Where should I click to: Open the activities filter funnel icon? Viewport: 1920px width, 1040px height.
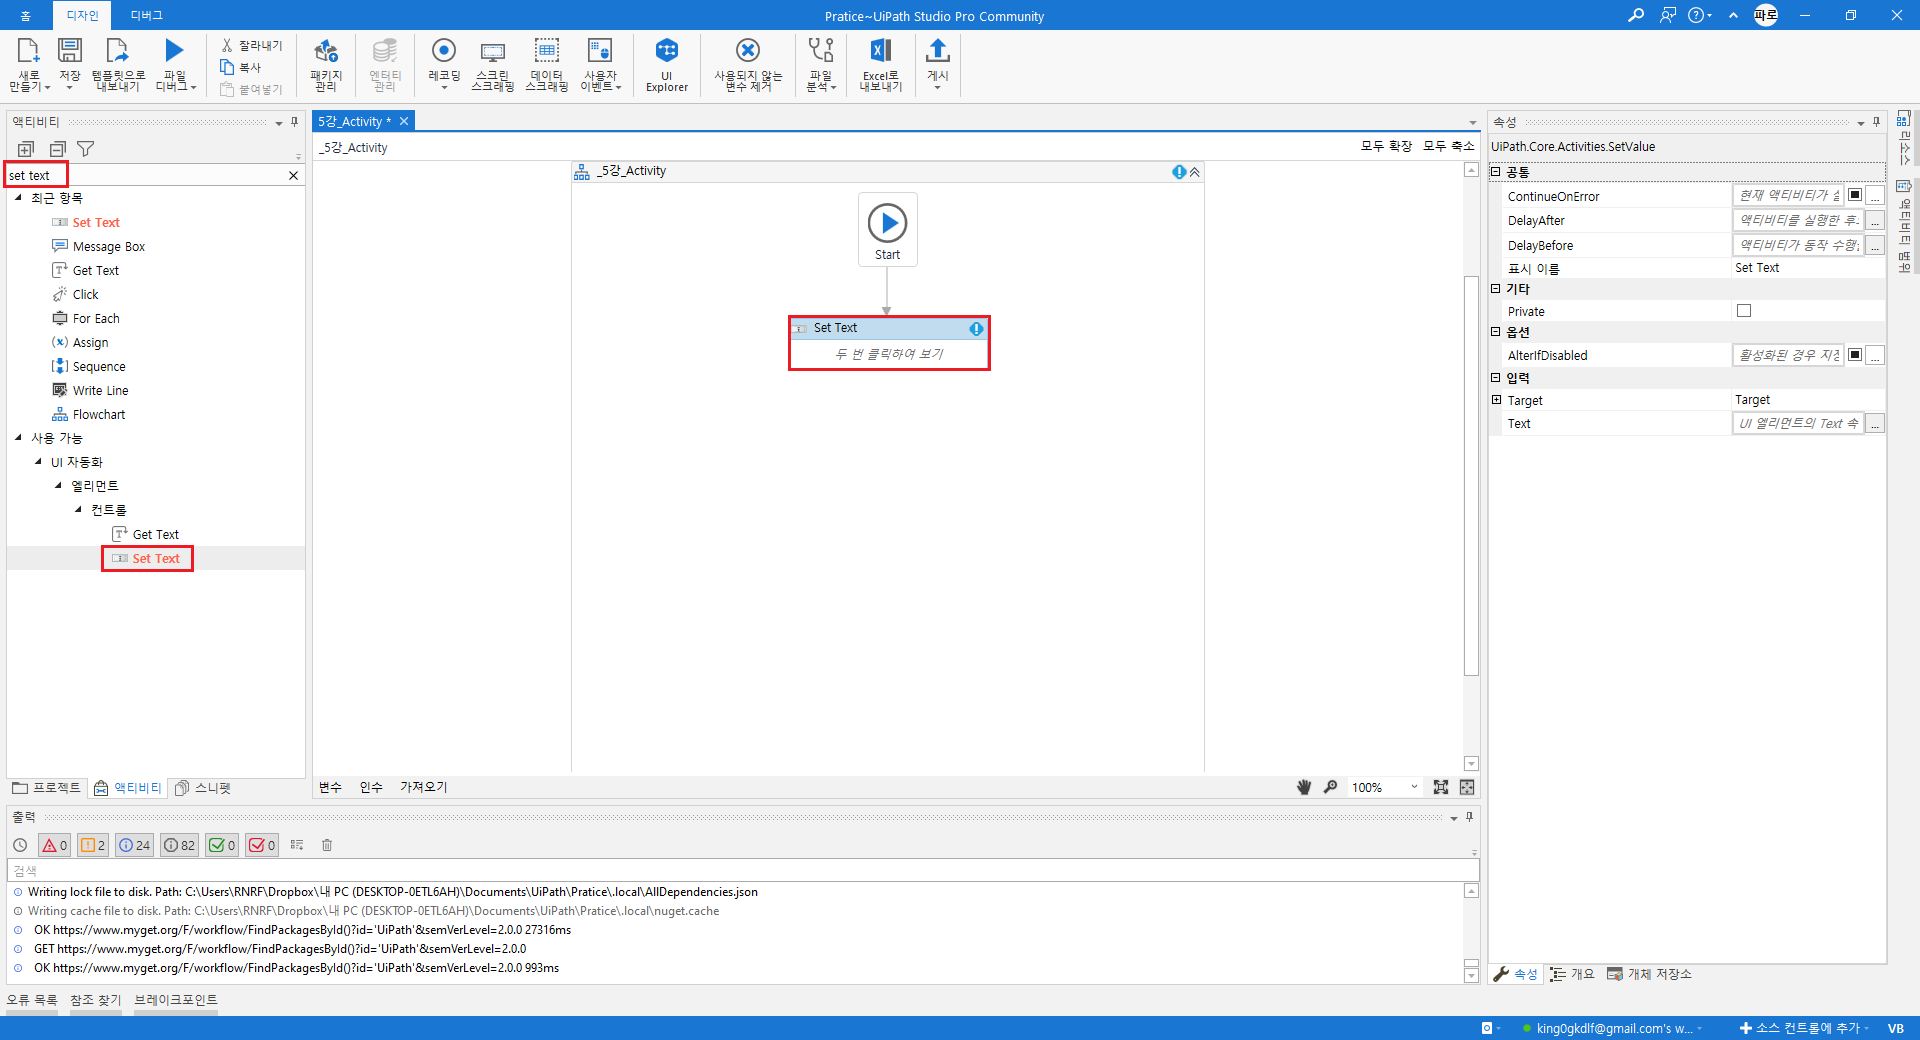click(86, 149)
